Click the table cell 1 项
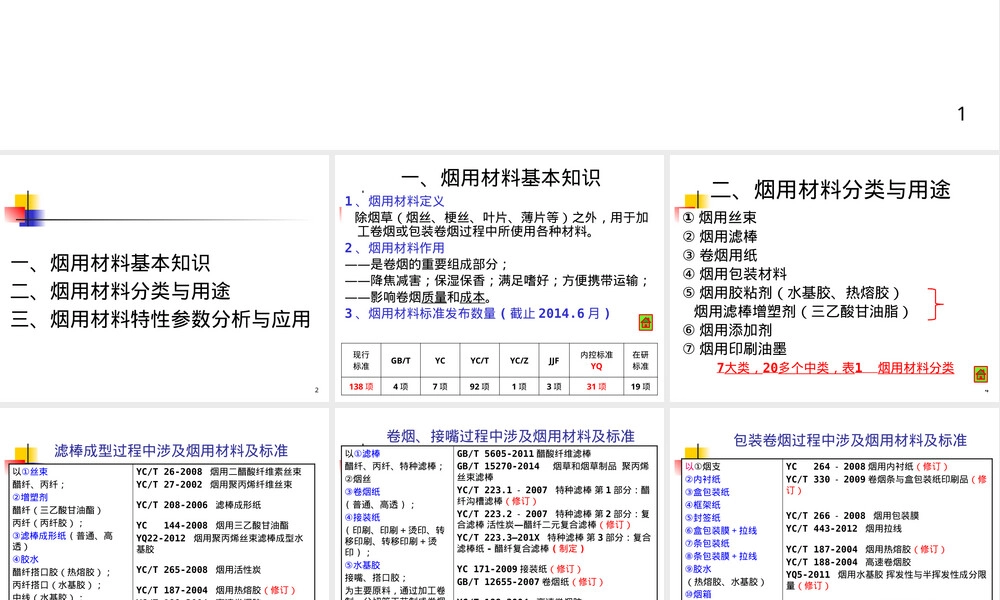1000x600 pixels. coord(519,386)
